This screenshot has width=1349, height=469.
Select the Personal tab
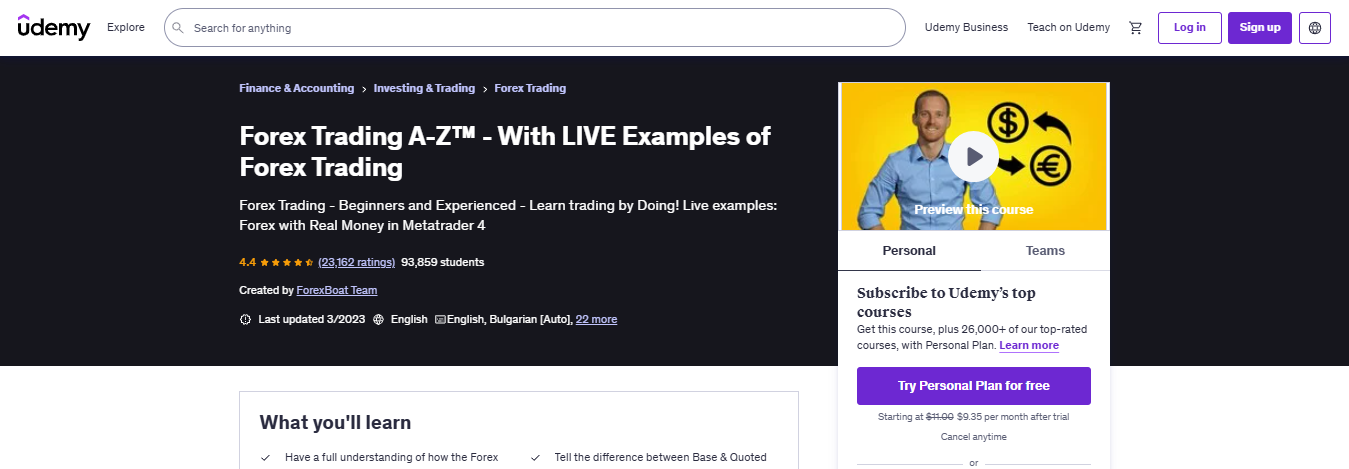tap(909, 251)
